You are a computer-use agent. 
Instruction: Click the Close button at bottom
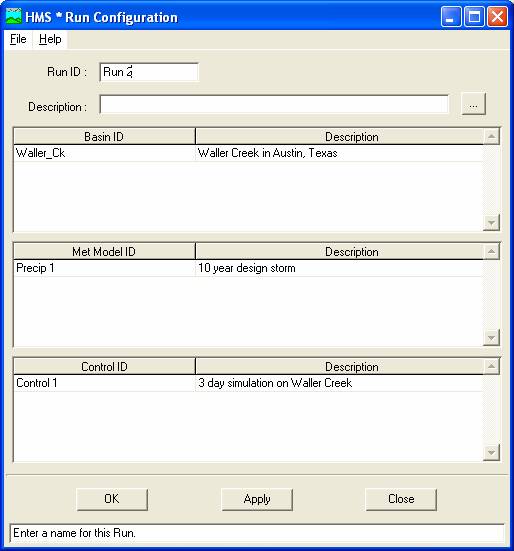coord(401,499)
